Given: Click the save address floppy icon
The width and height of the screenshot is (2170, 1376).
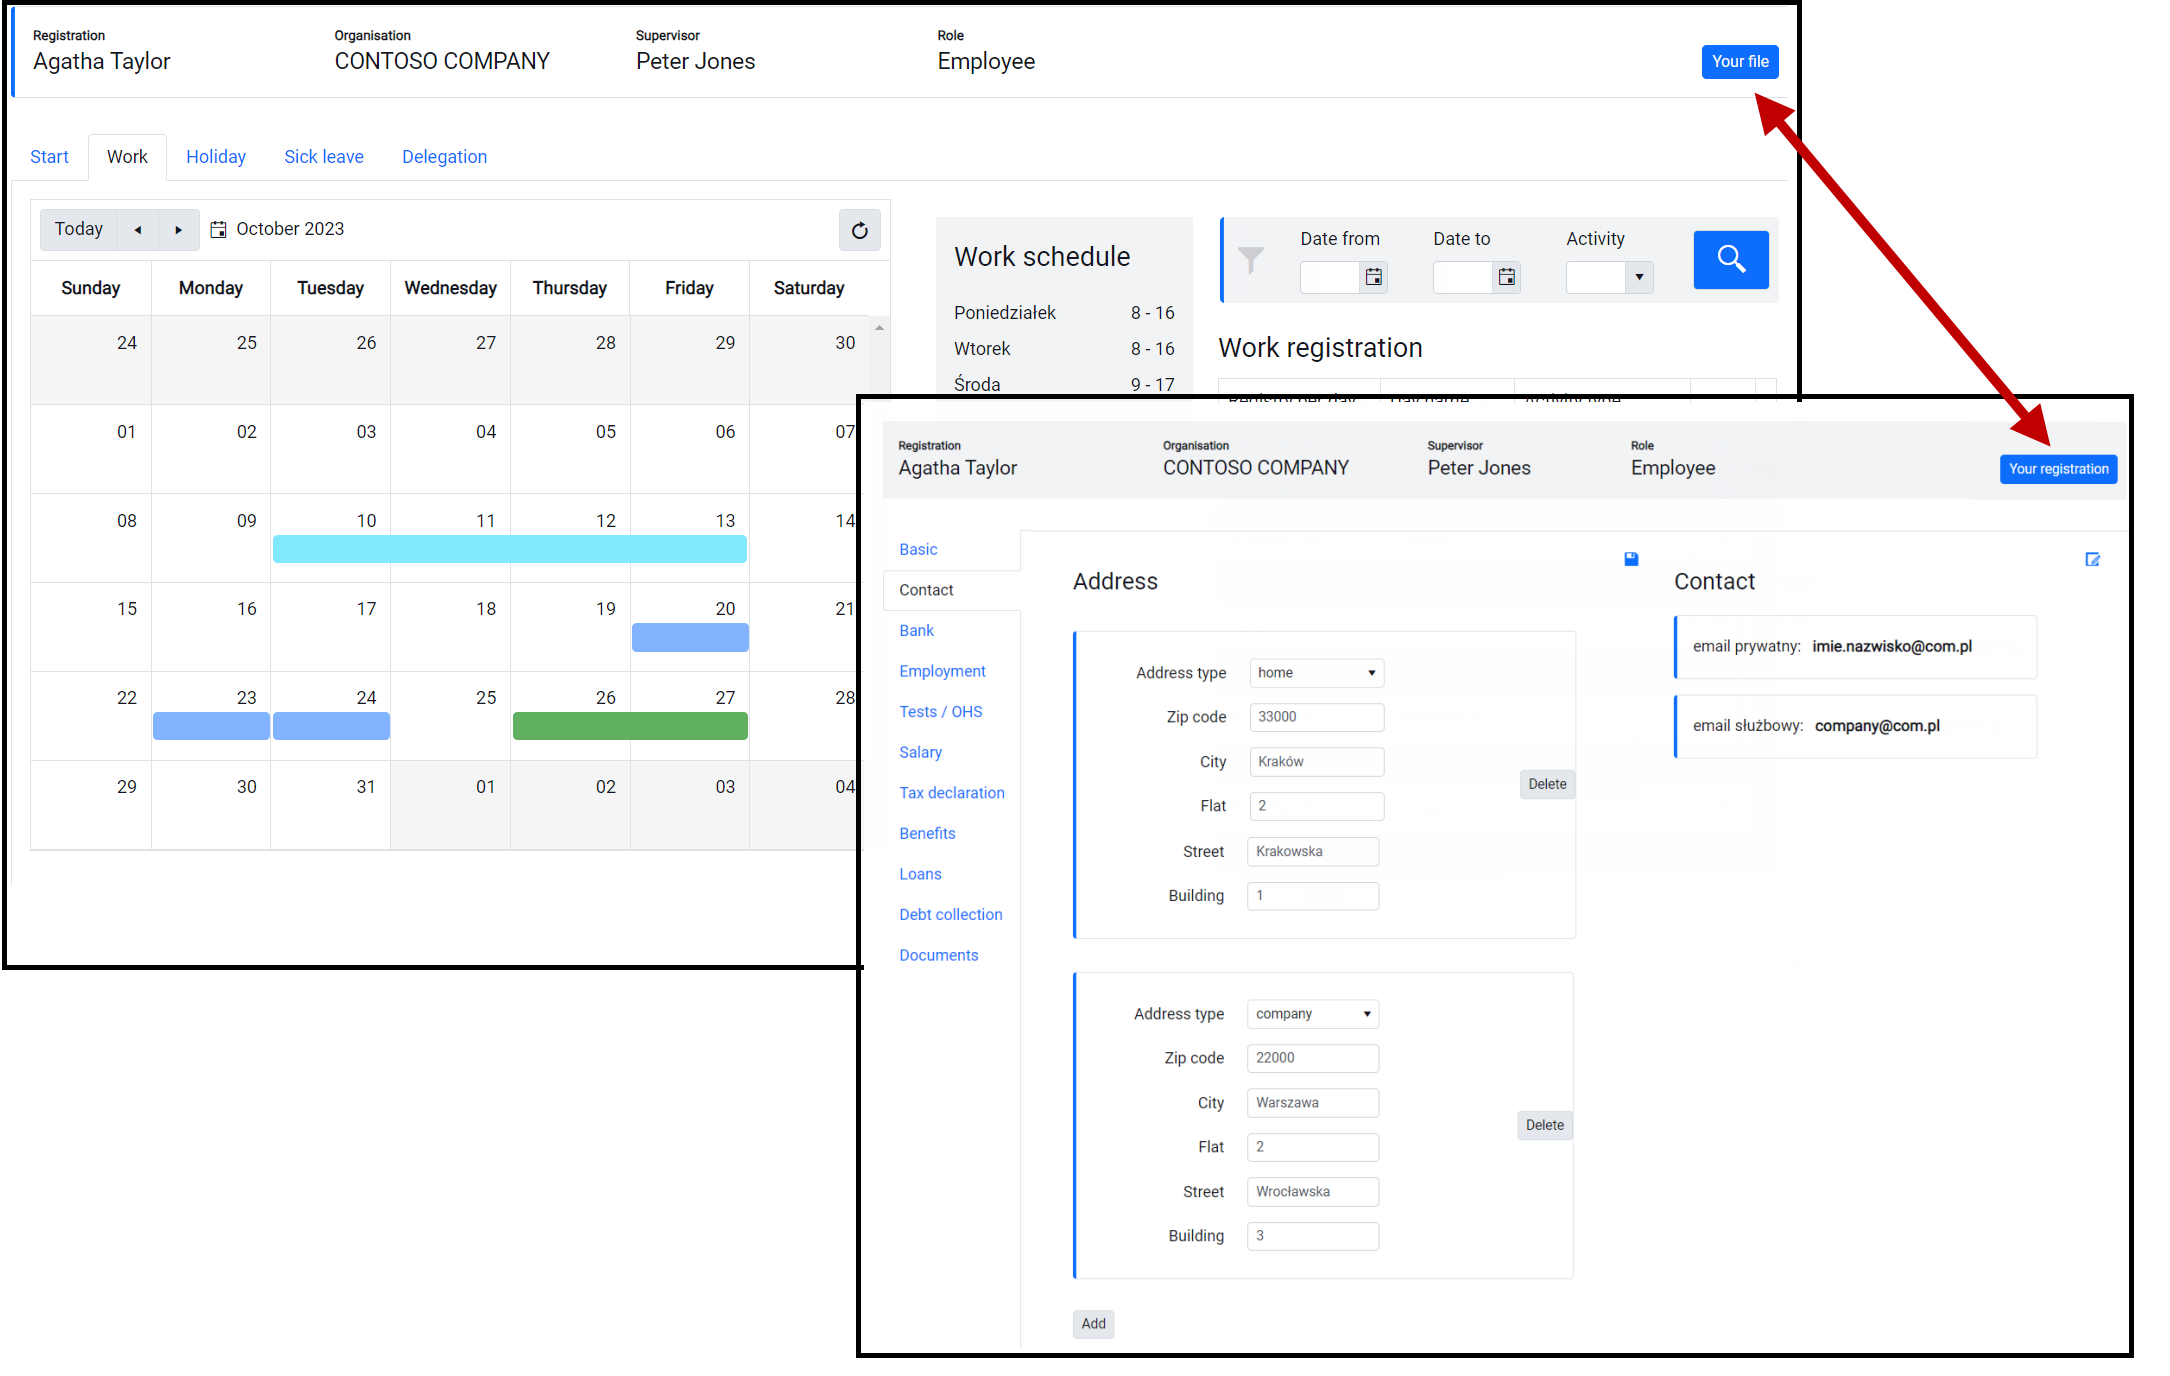Looking at the screenshot, I should click(x=1631, y=559).
